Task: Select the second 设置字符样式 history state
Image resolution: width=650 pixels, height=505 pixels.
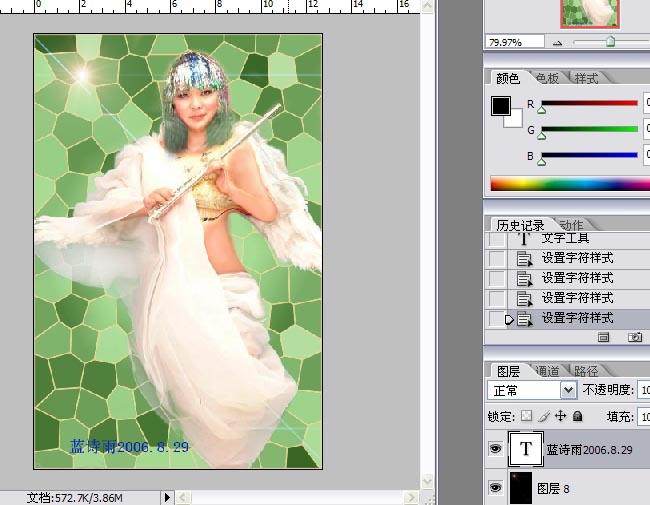Action: pyautogui.click(x=579, y=278)
